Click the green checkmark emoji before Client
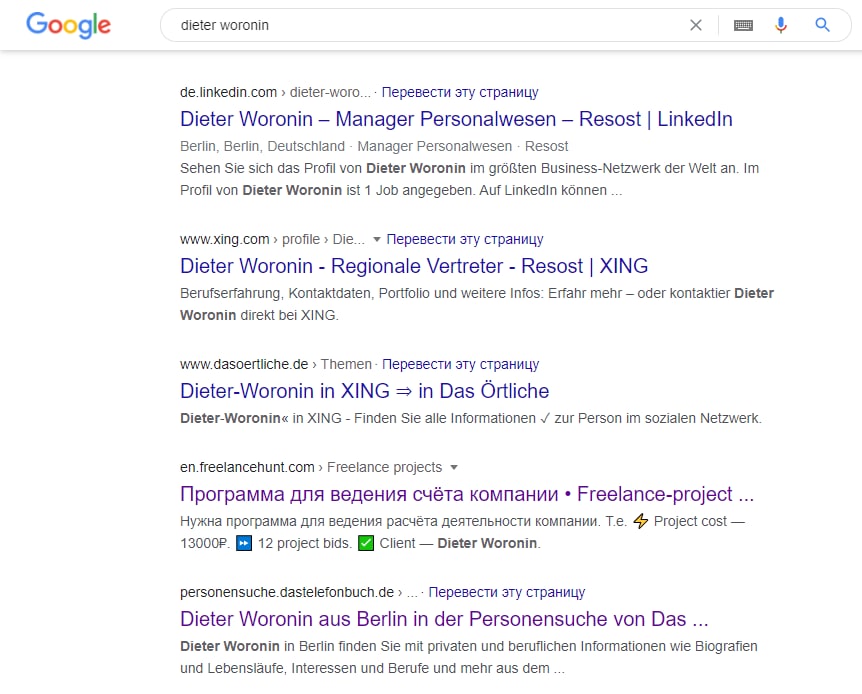The image size is (862, 694). click(x=366, y=543)
